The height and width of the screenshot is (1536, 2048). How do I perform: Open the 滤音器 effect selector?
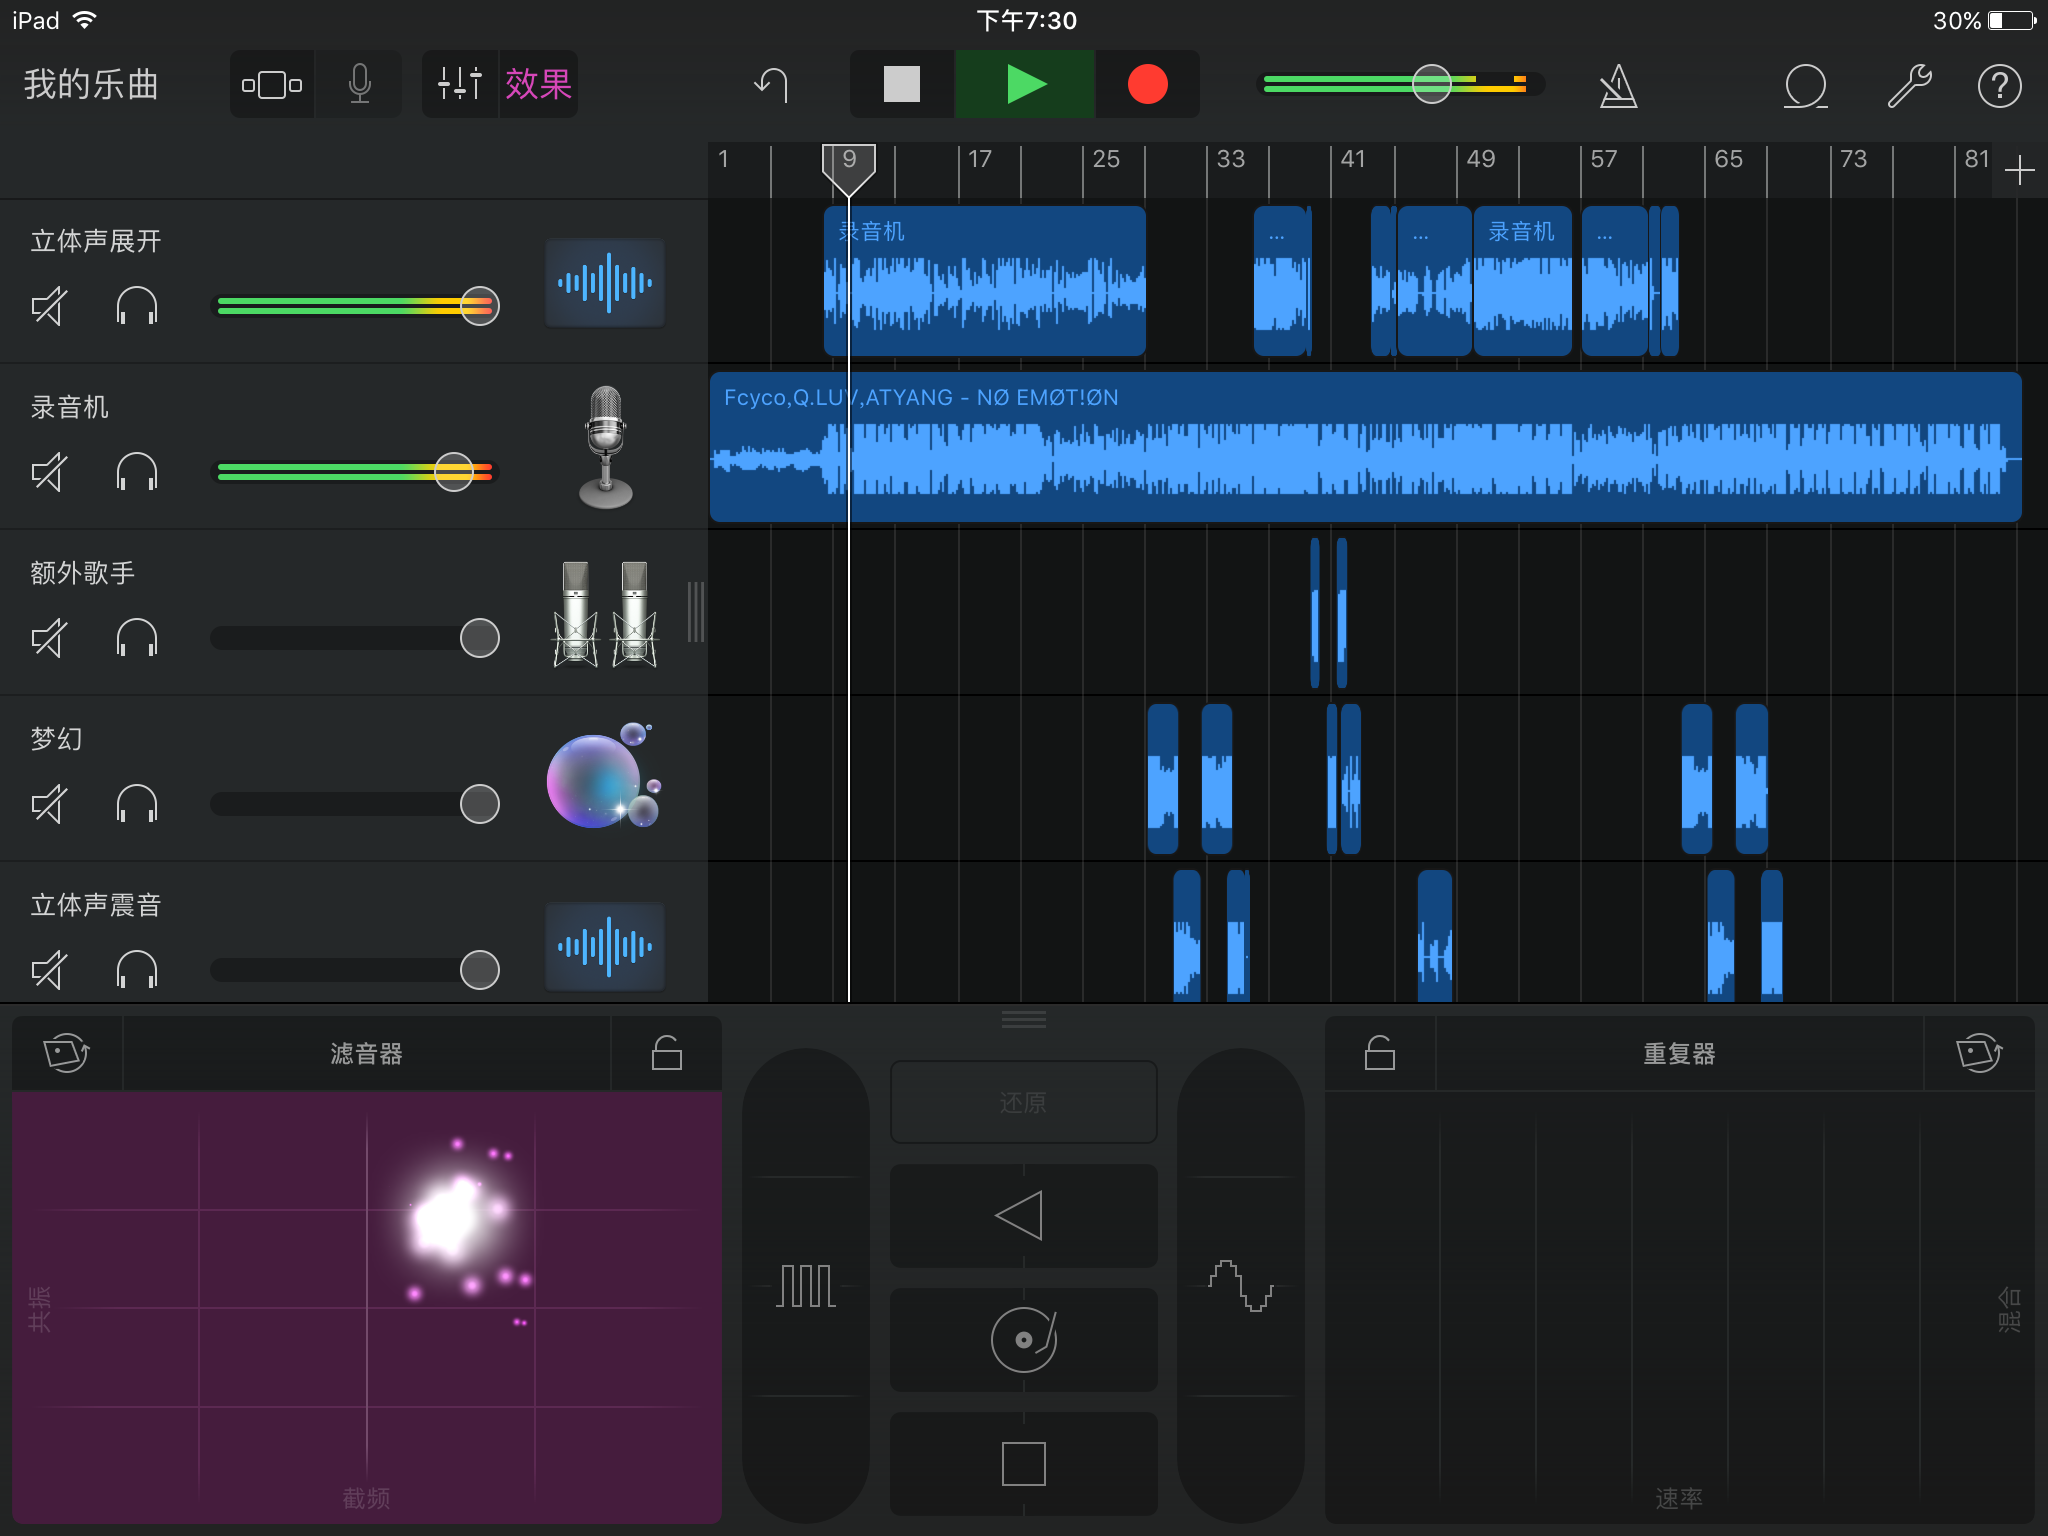click(x=366, y=1053)
